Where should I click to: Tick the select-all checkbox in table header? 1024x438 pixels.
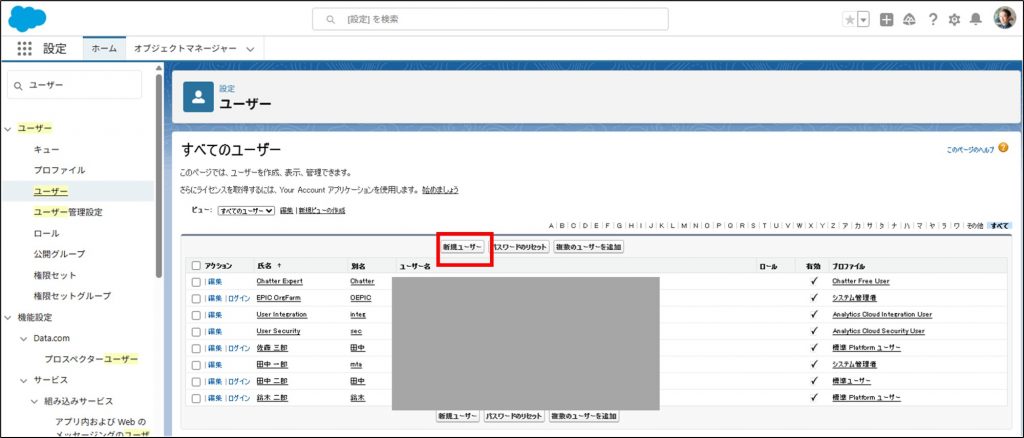(196, 266)
